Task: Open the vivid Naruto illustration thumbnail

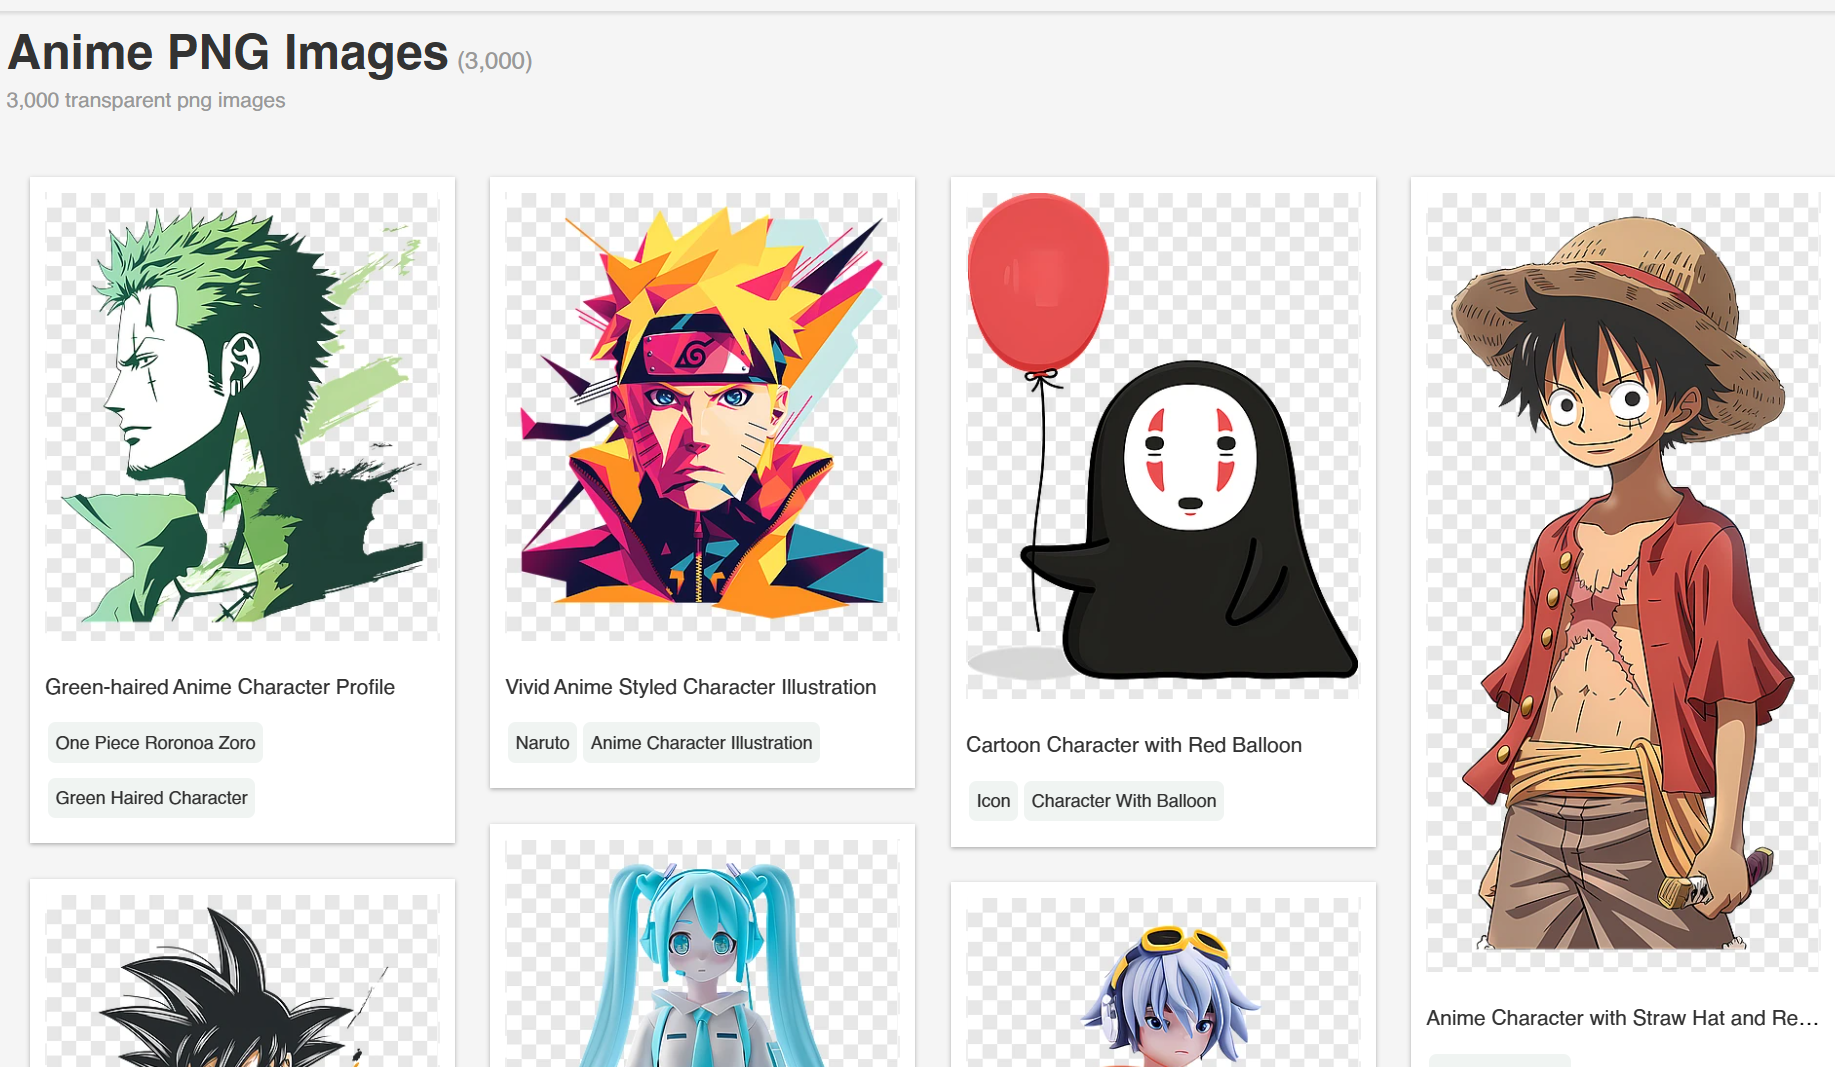Action: (x=702, y=416)
